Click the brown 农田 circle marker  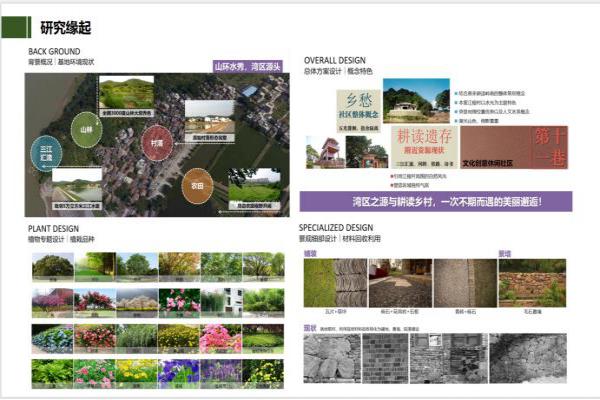pyautogui.click(x=197, y=186)
